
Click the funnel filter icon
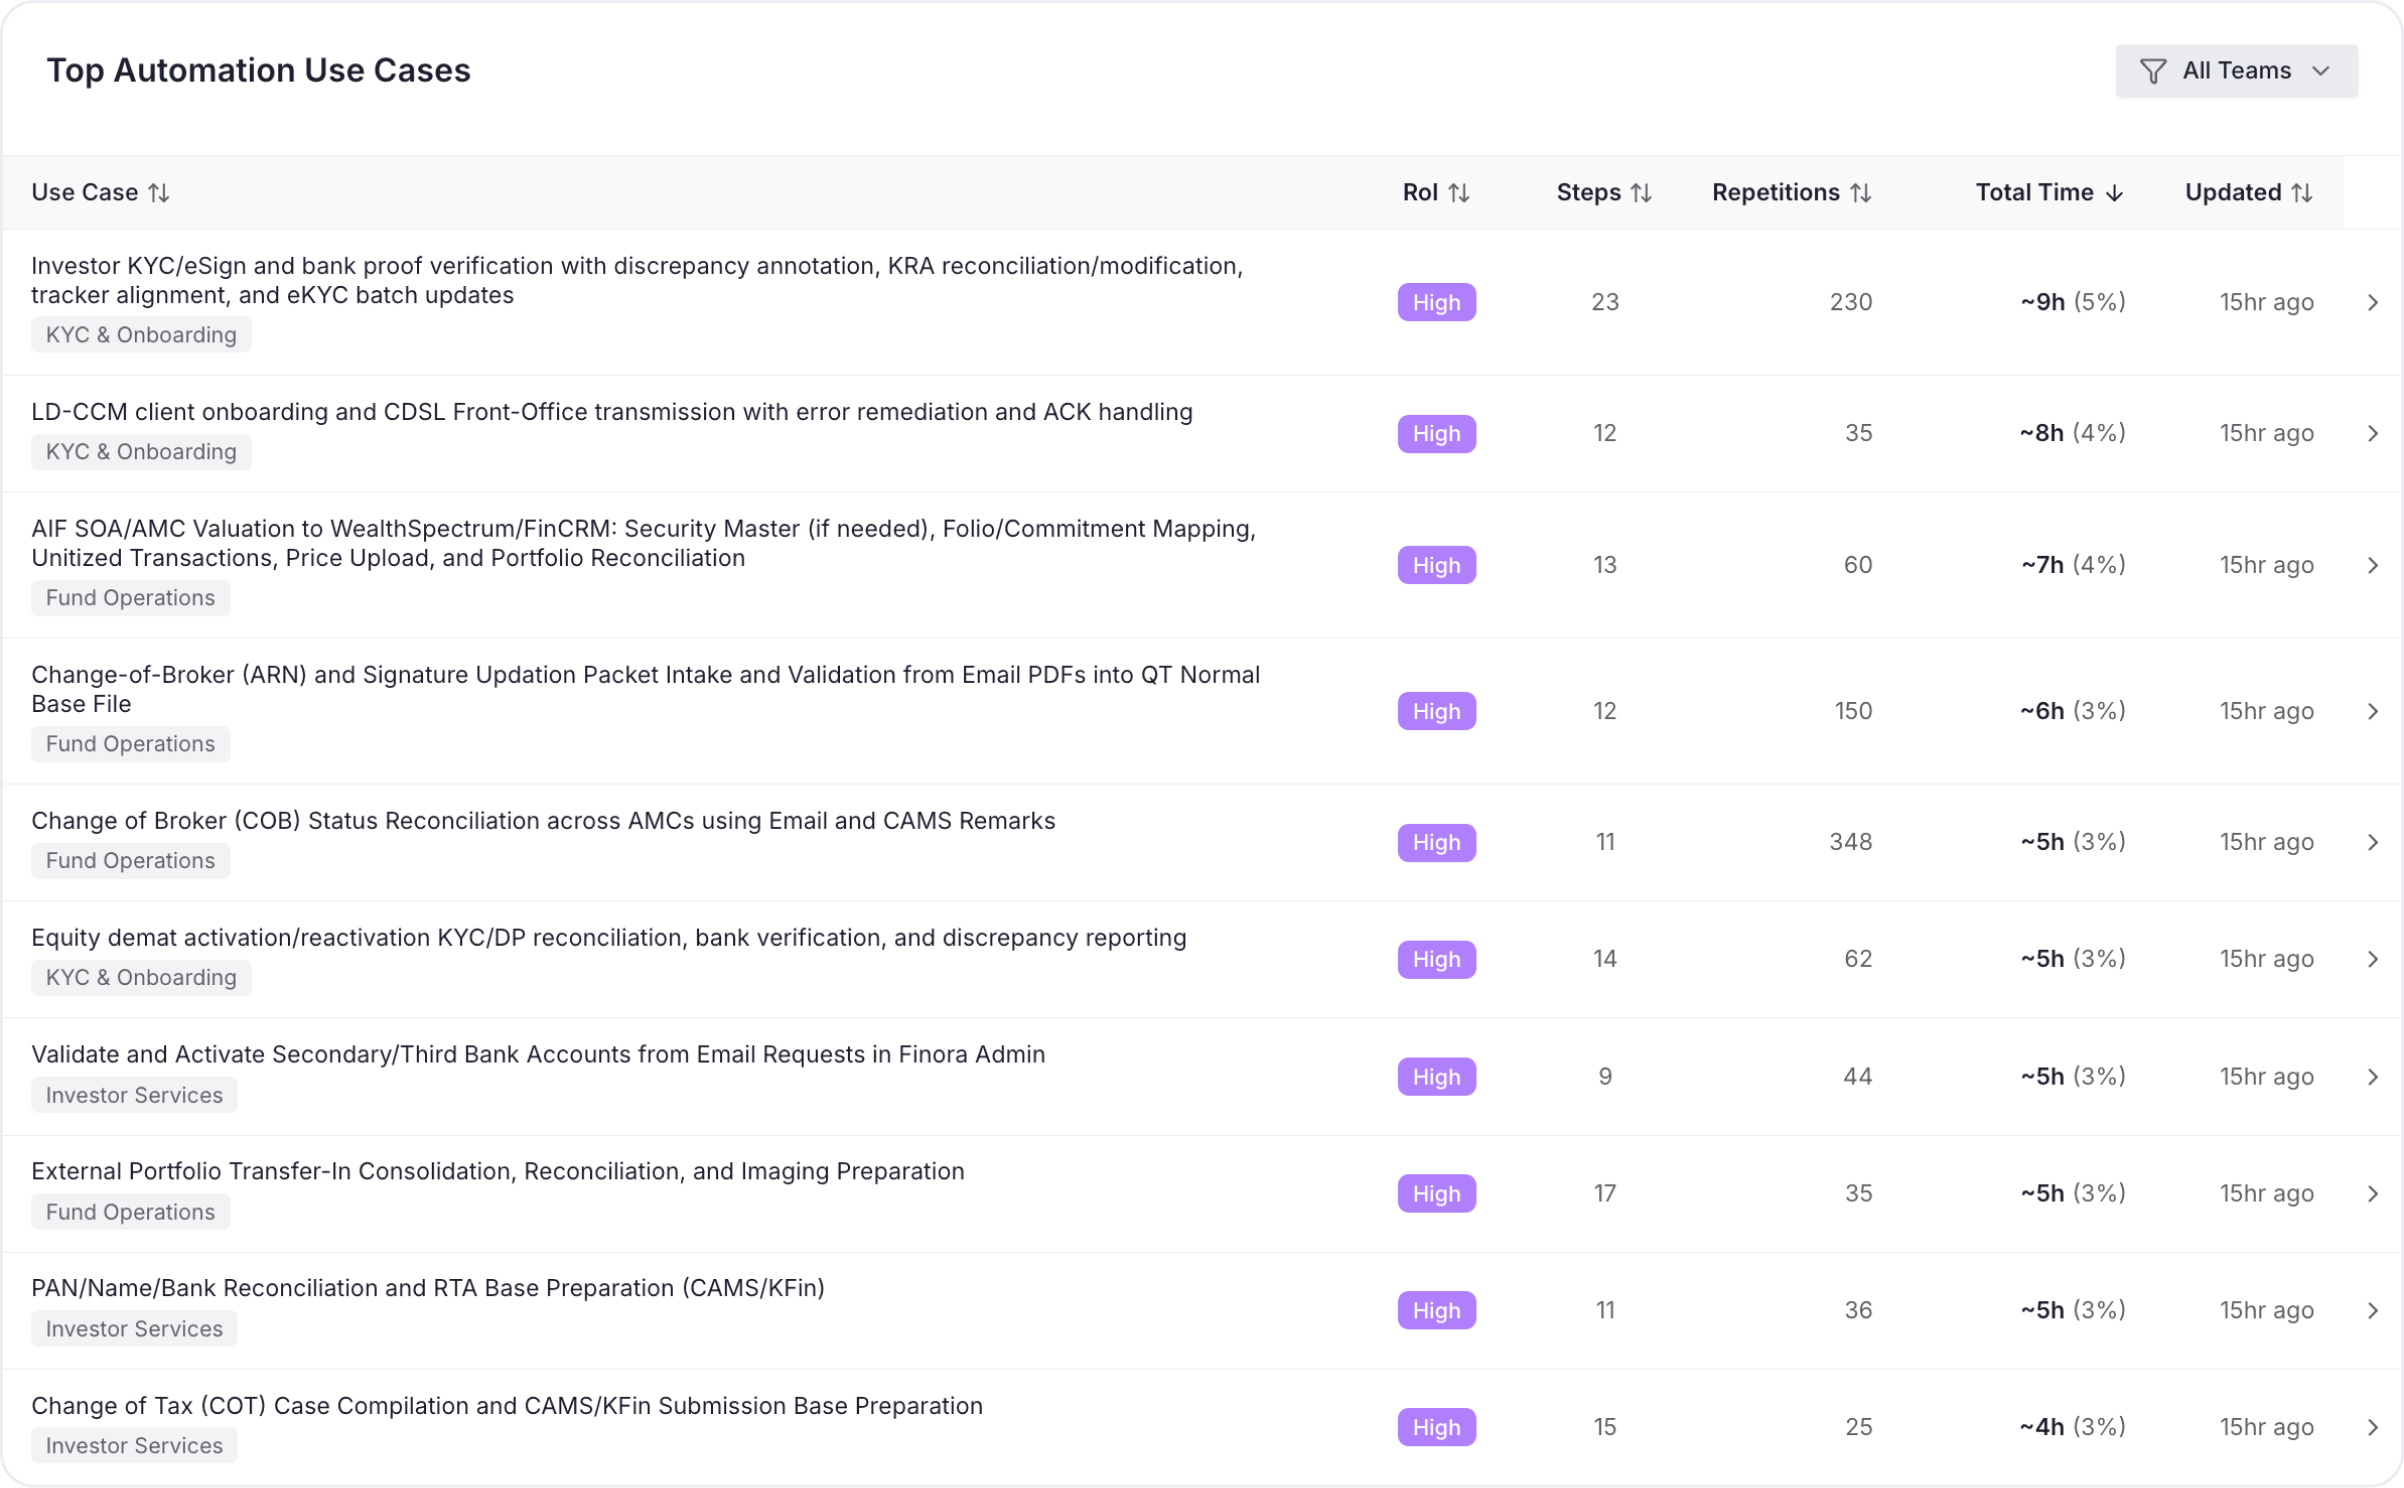tap(2153, 71)
